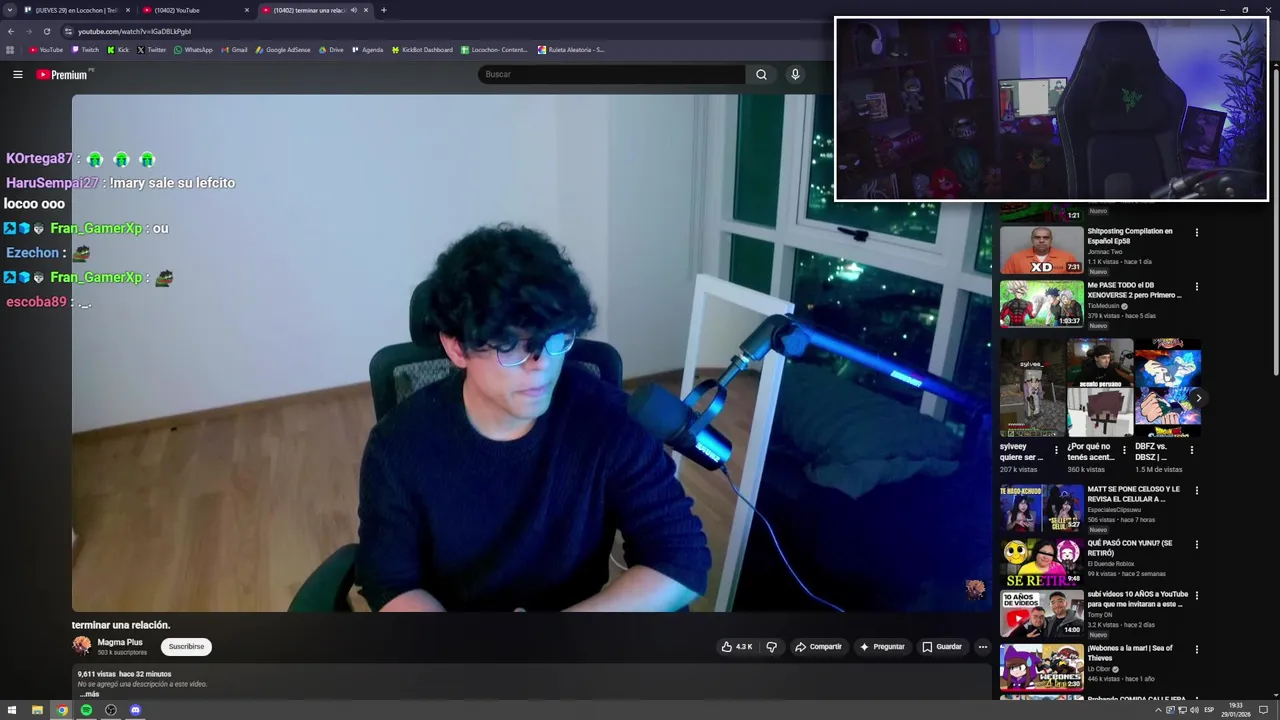Open the Ruleta Aleatoria bookmark
Screen dimensions: 1280x720
[x=571, y=50]
